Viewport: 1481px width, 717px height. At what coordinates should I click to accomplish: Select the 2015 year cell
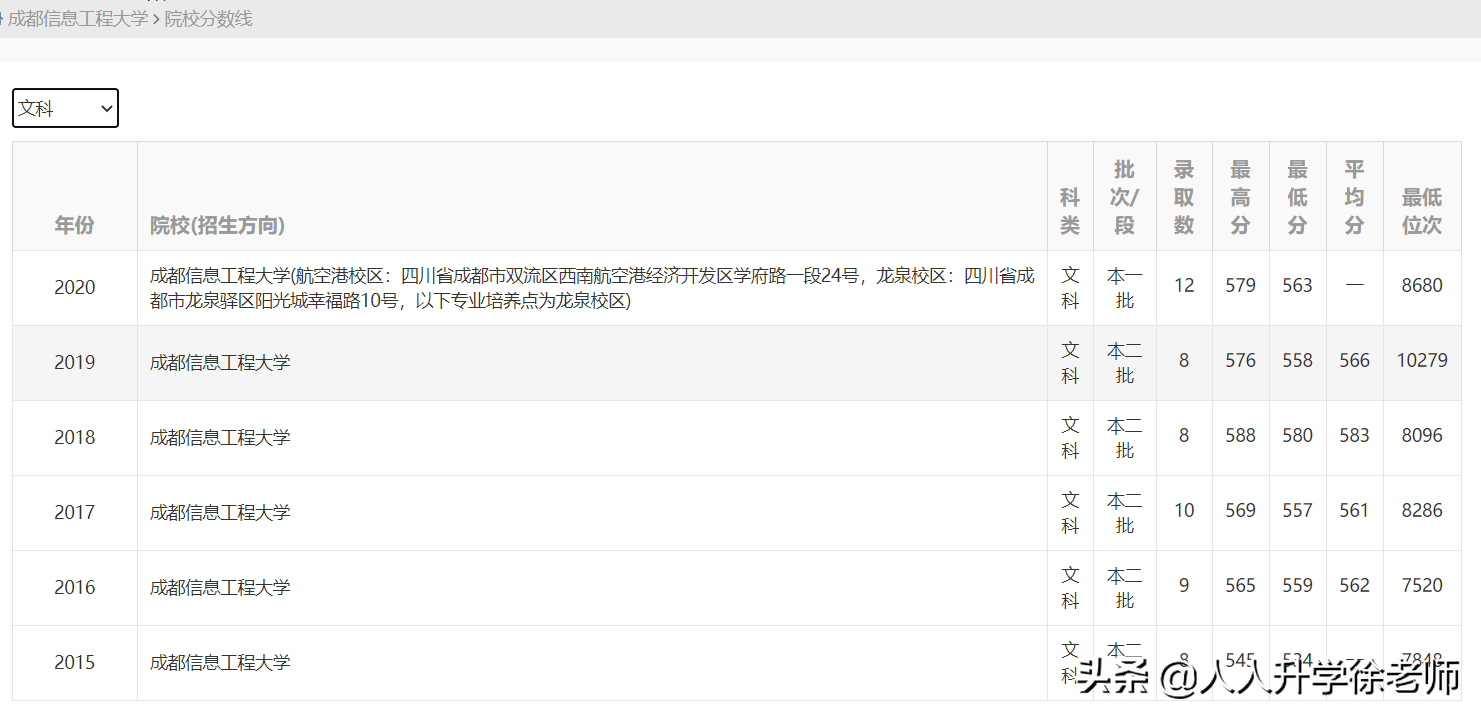[75, 662]
